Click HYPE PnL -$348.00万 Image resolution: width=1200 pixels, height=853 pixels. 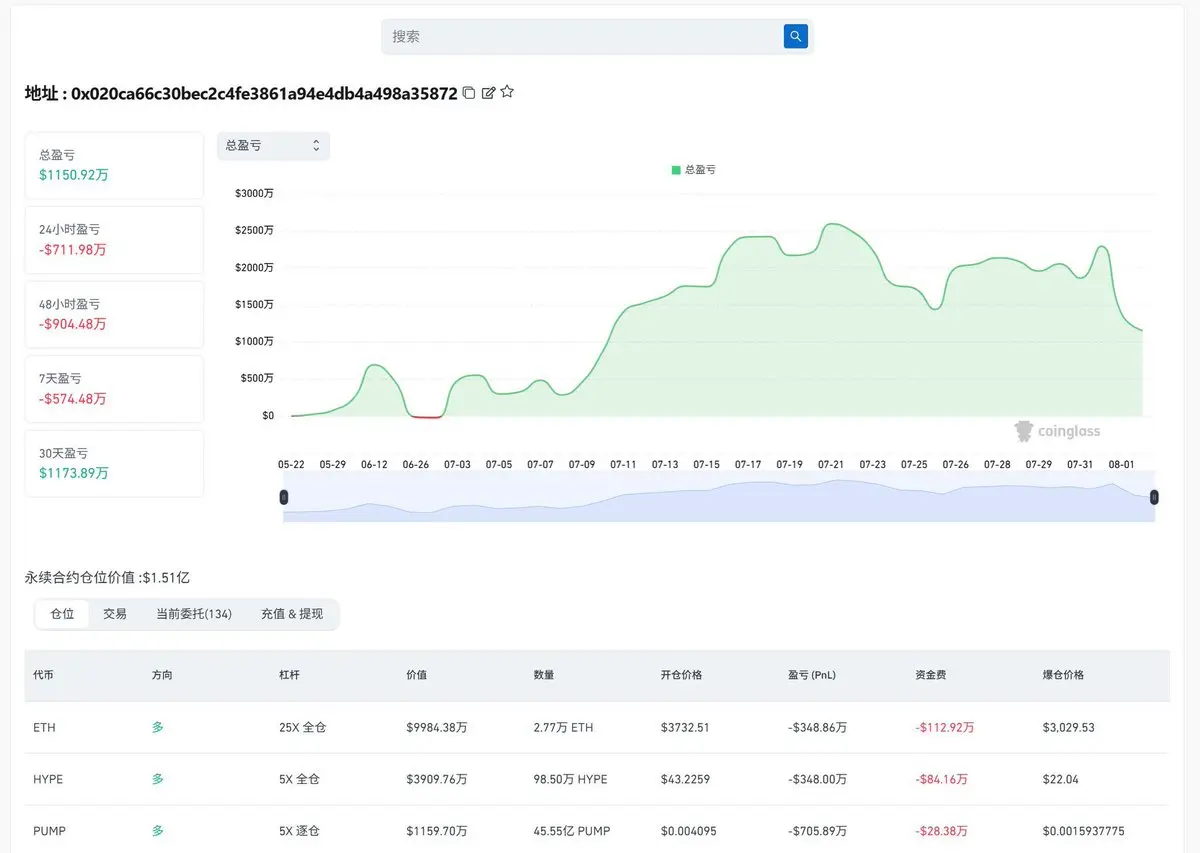coord(818,779)
